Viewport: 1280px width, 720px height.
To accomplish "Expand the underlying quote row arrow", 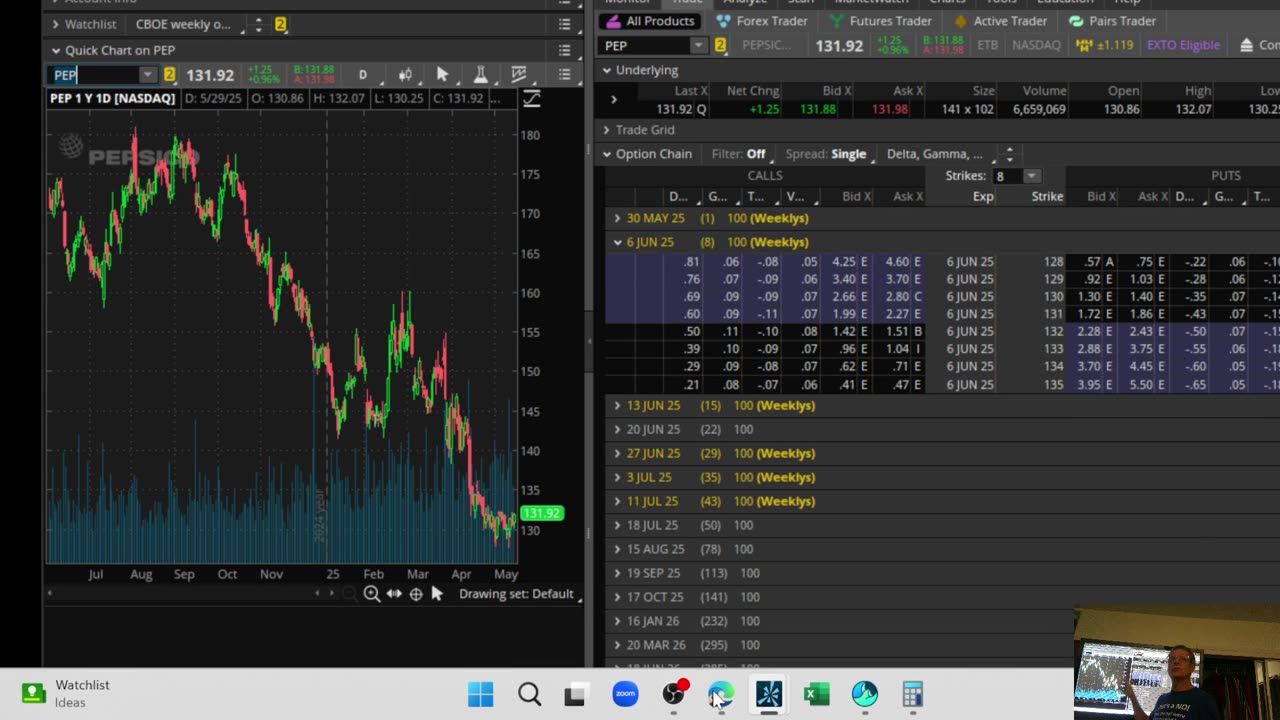I will [613, 99].
